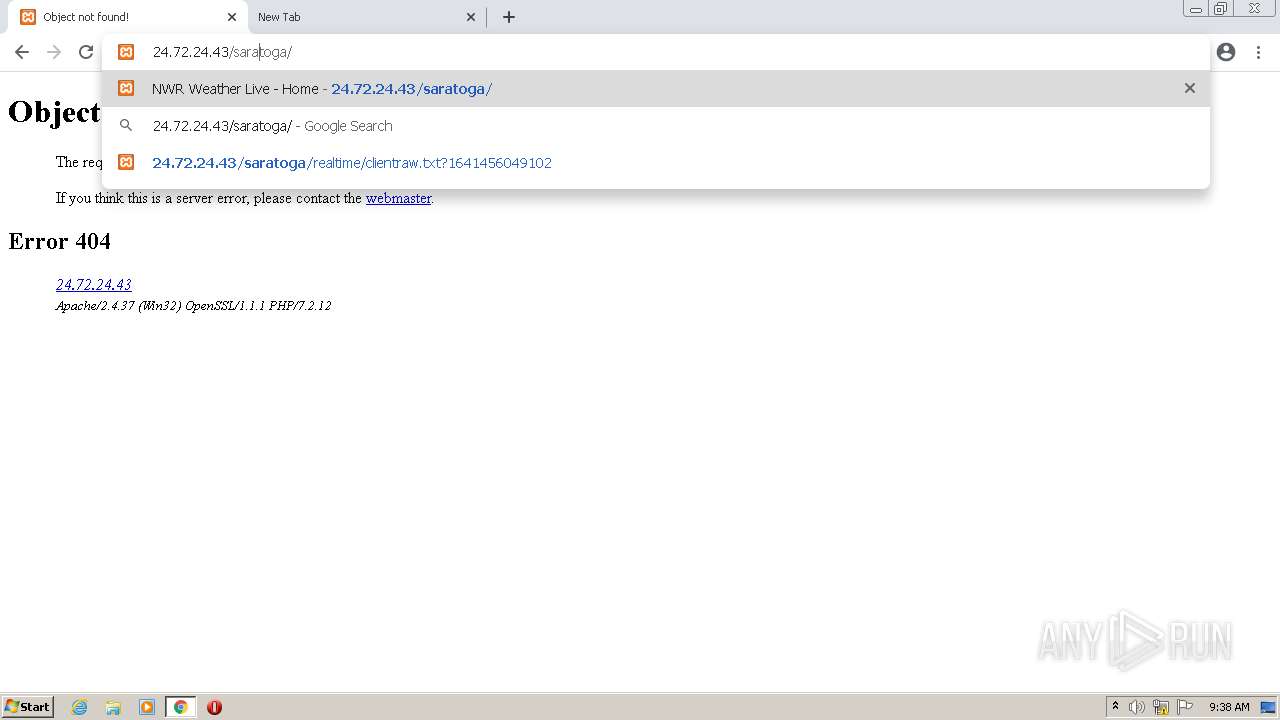
Task: Open Chrome profile account icon
Action: (x=1226, y=52)
